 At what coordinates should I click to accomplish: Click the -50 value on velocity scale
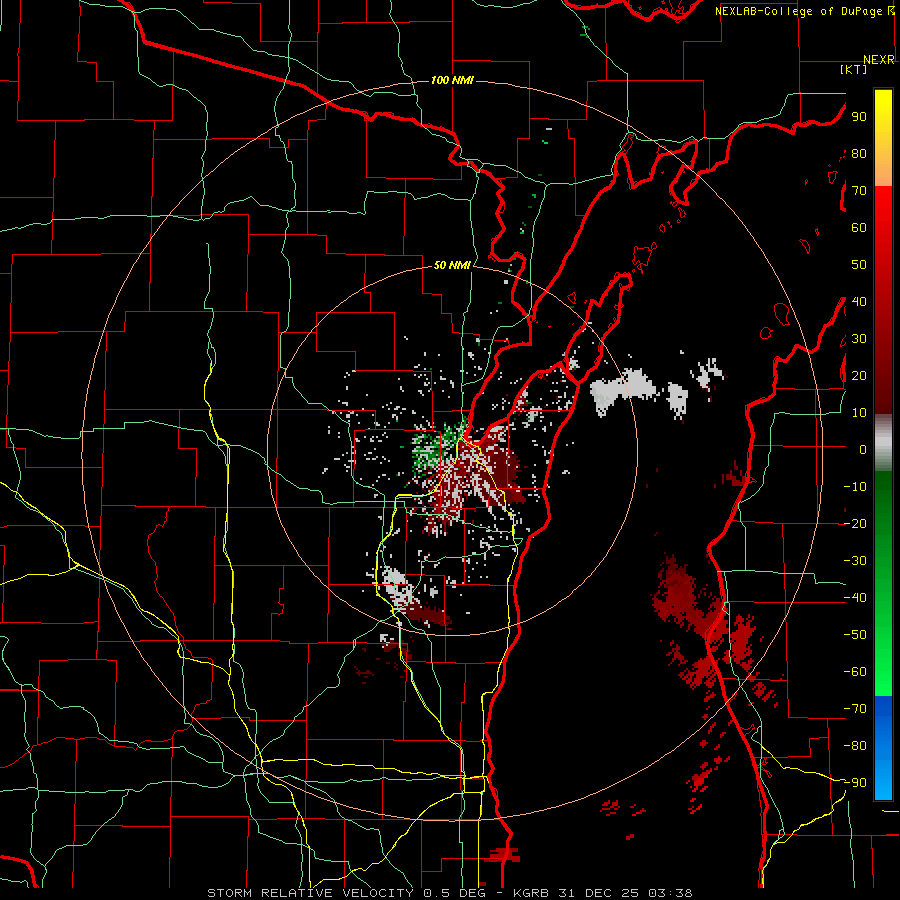pyautogui.click(x=855, y=635)
